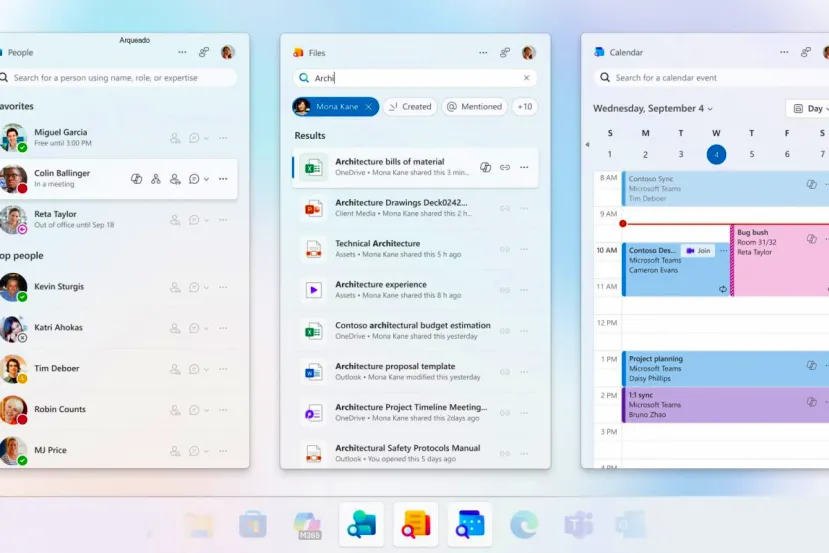The image size is (829, 553).
Task: Toggle the Mentioned filter chip
Action: (x=474, y=107)
